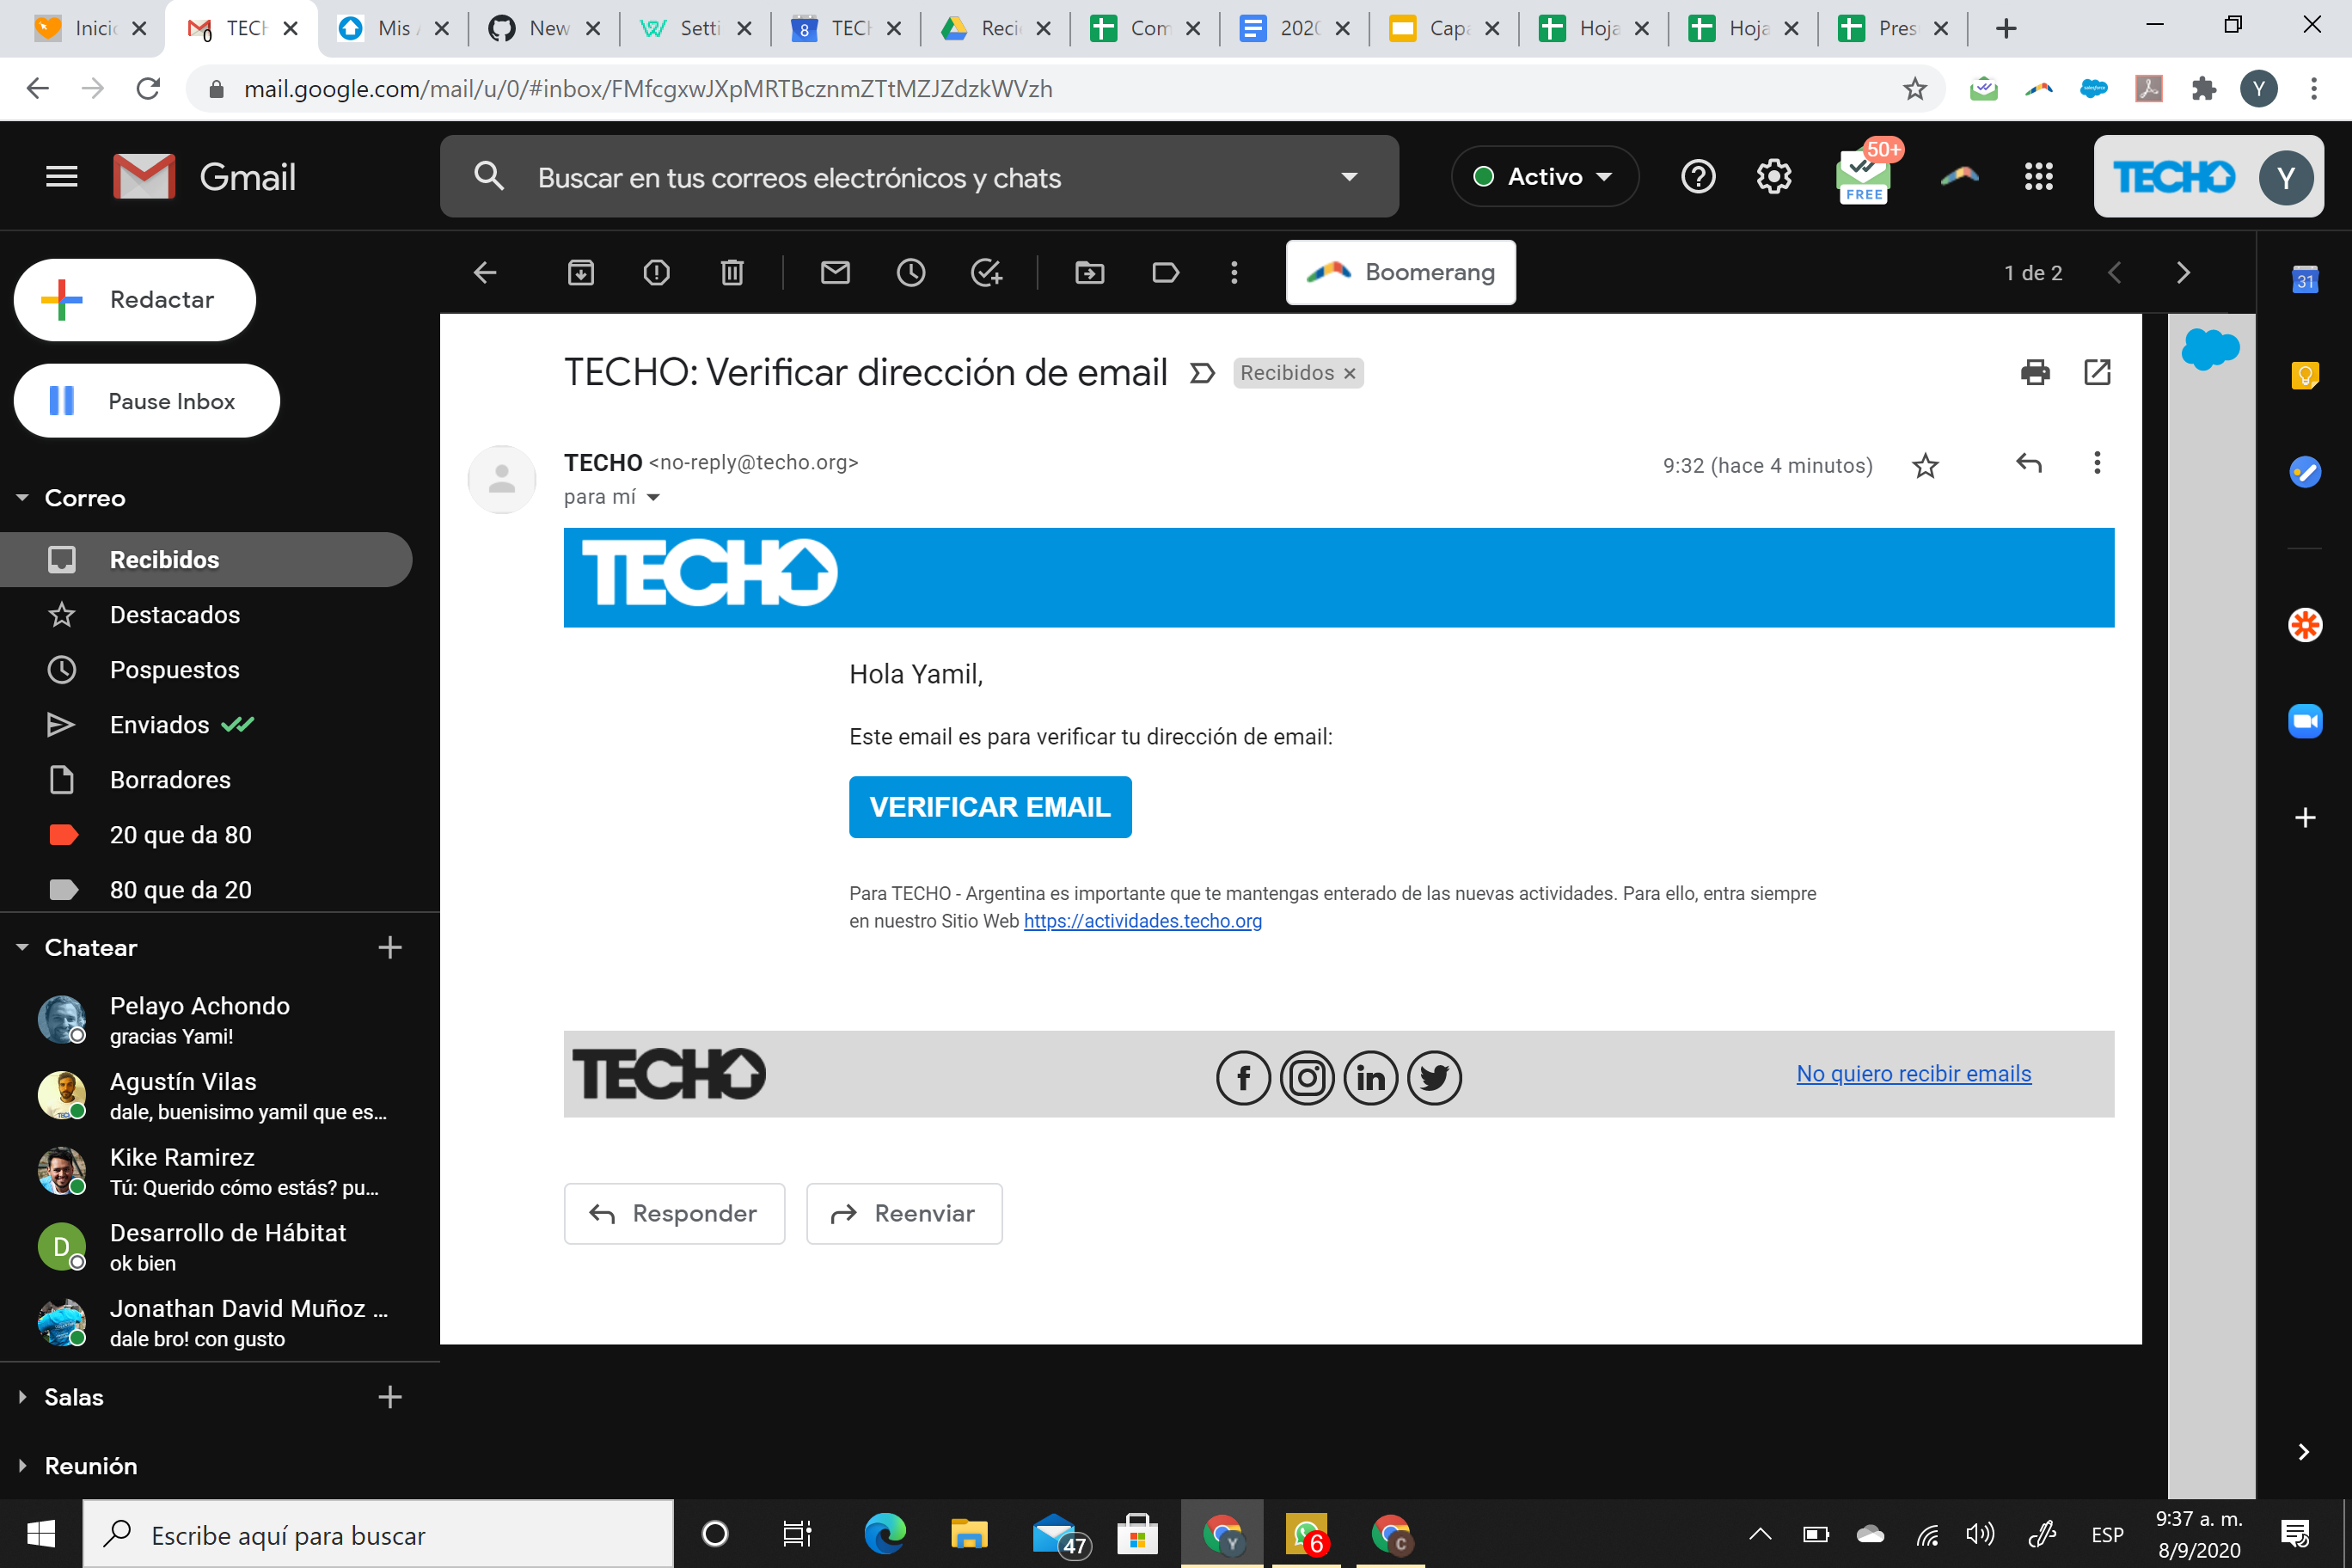Report the email as spam
Screen dimensions: 2352x1568
(657, 272)
